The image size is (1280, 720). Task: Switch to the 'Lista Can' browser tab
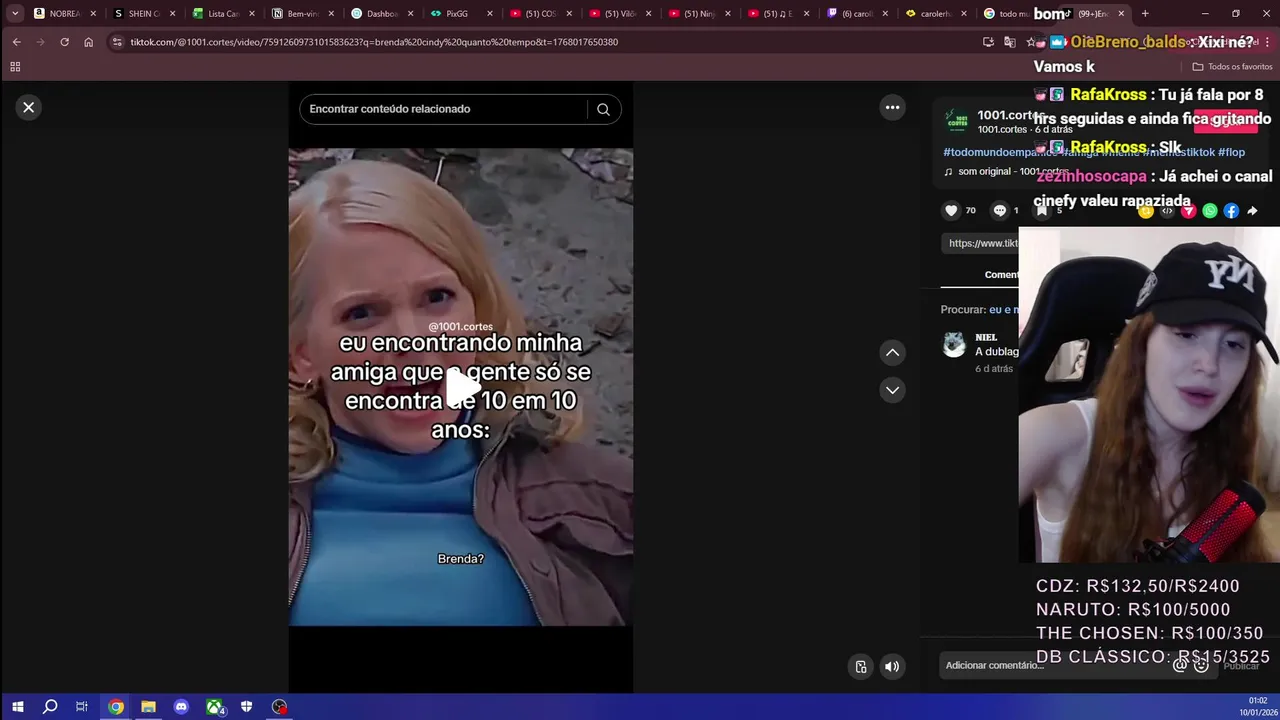tap(224, 14)
